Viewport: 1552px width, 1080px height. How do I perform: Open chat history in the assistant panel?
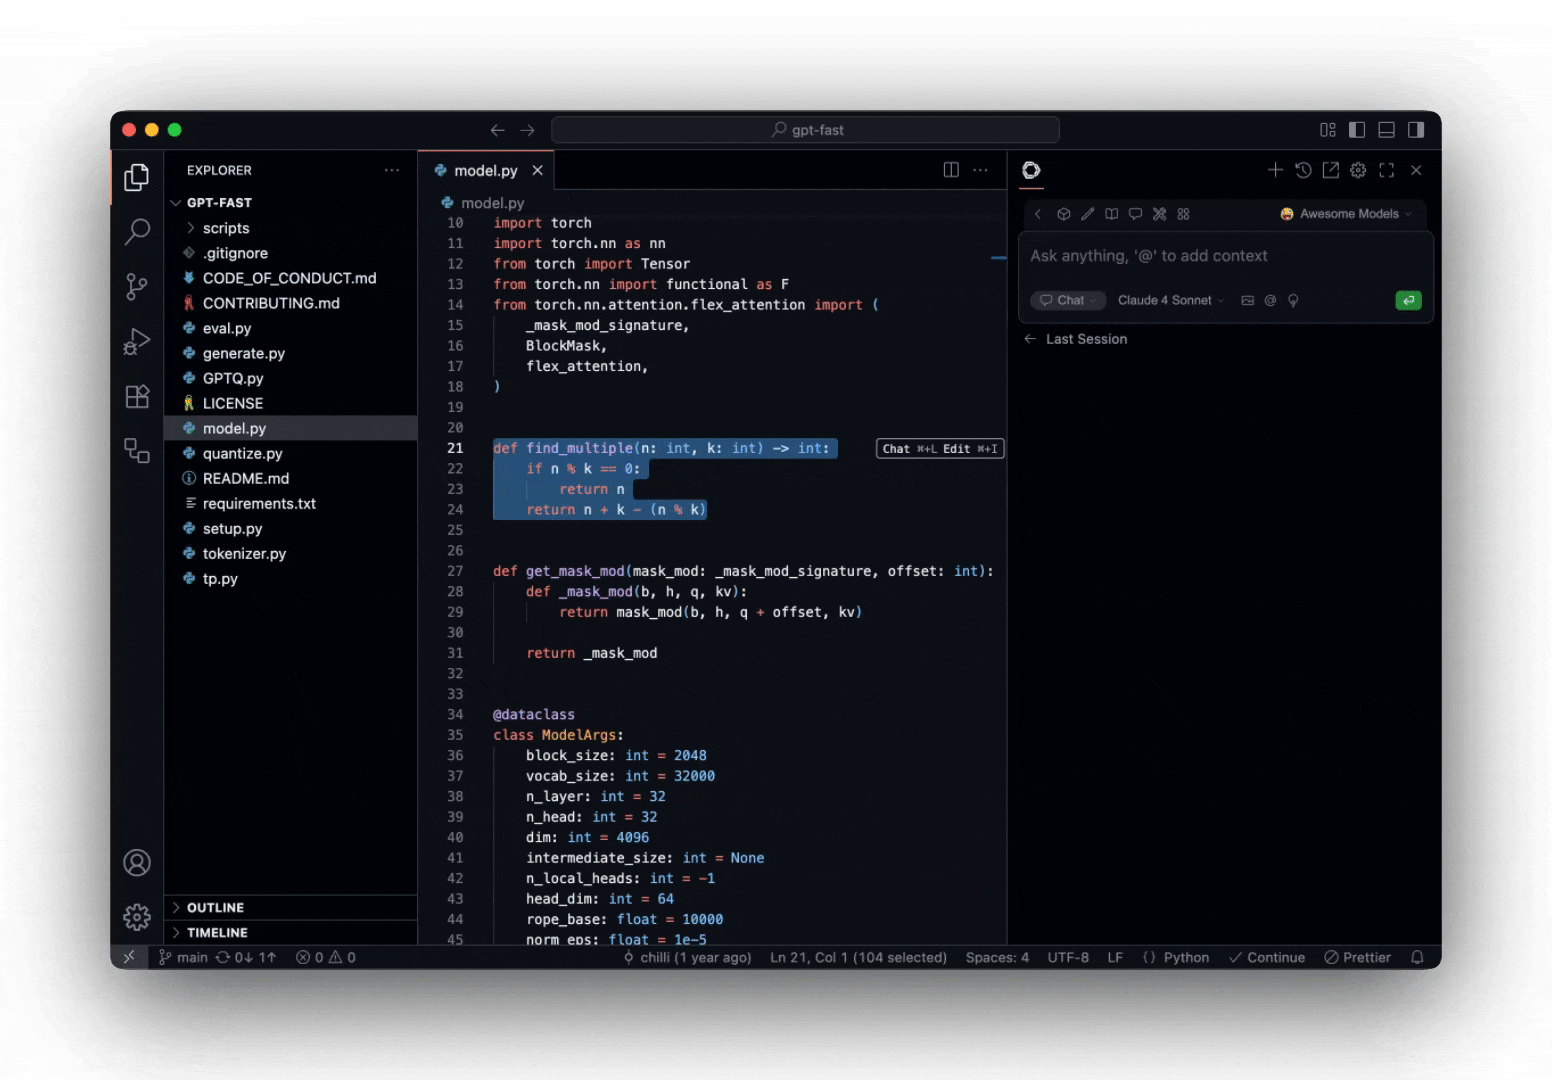pyautogui.click(x=1303, y=170)
